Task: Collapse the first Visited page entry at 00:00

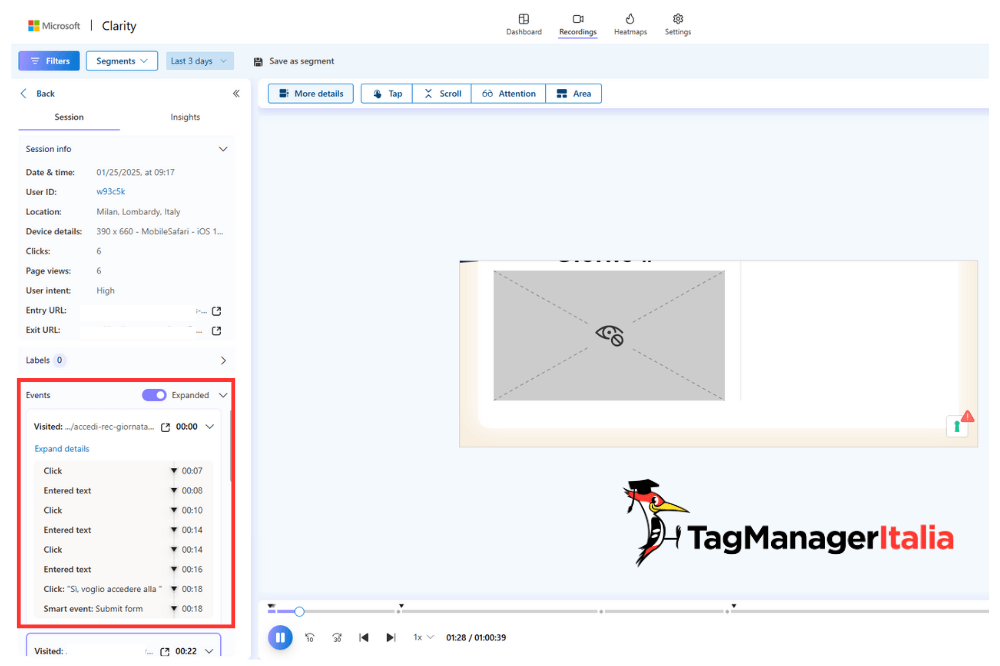Action: pos(209,427)
